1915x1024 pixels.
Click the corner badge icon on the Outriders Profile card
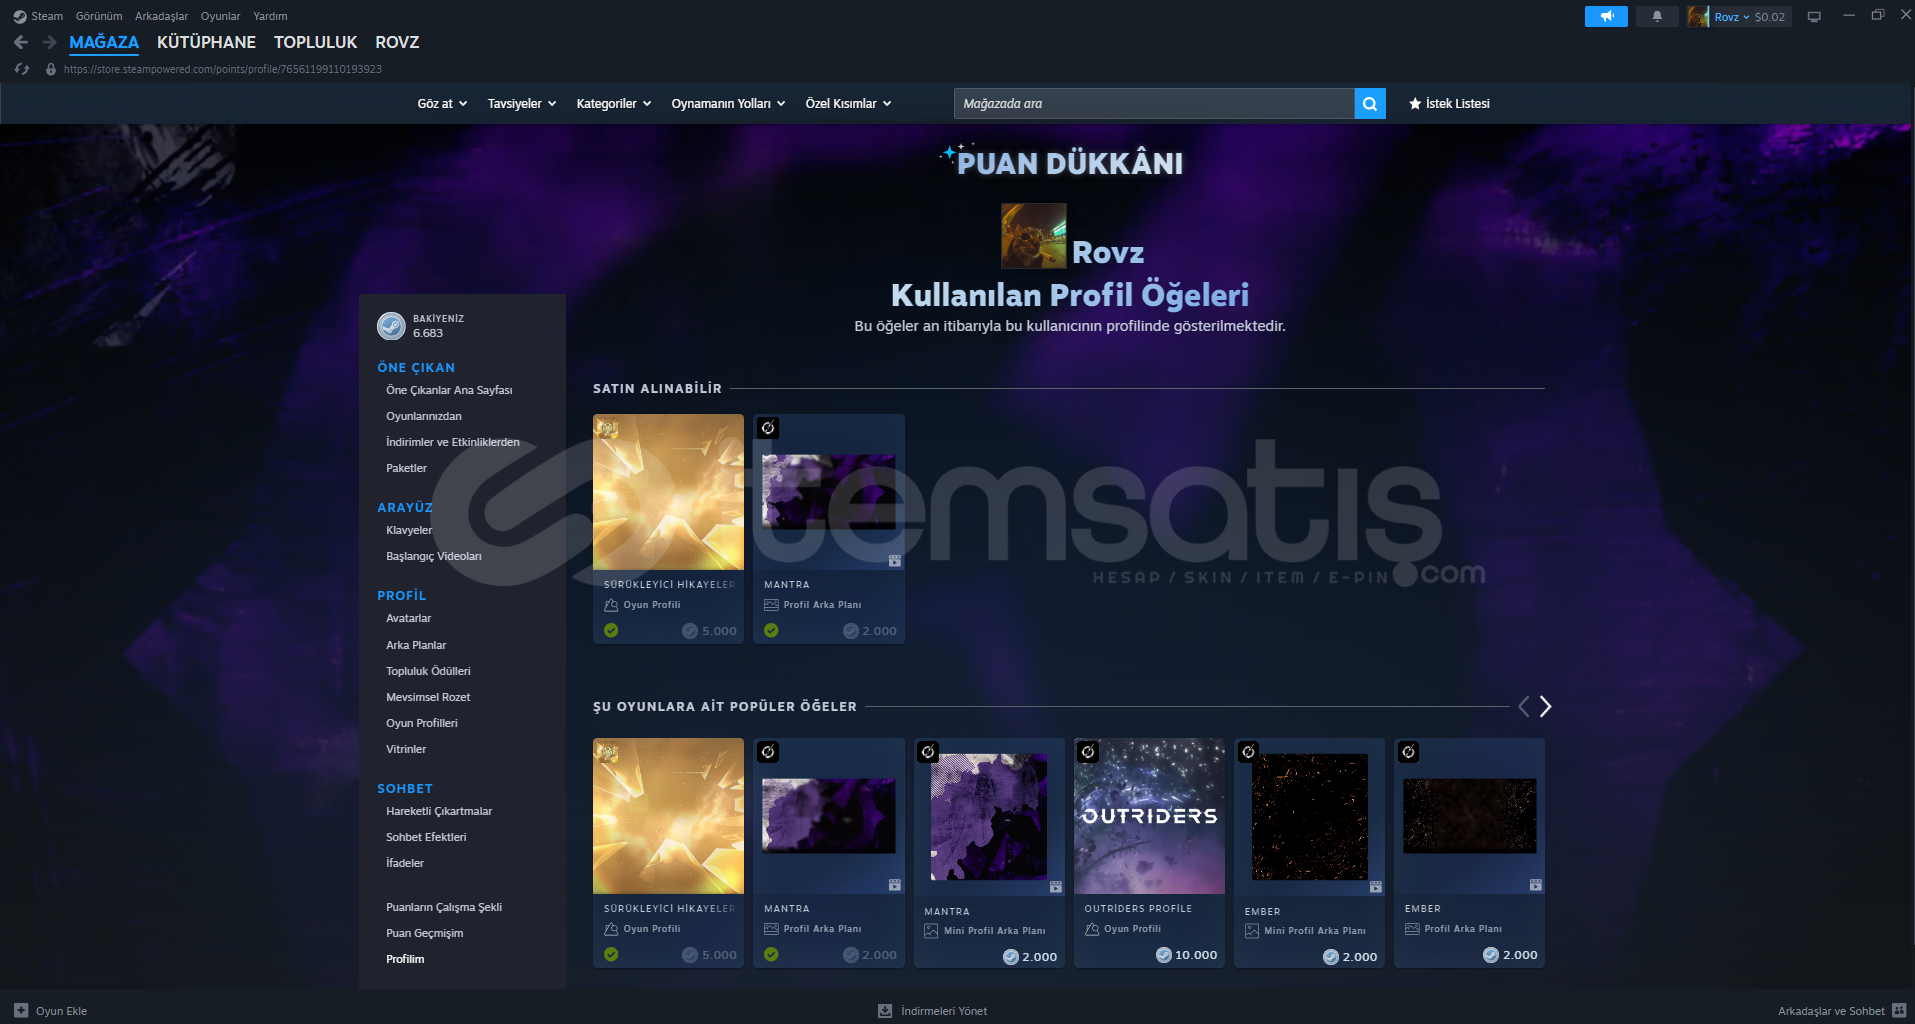coord(1088,751)
